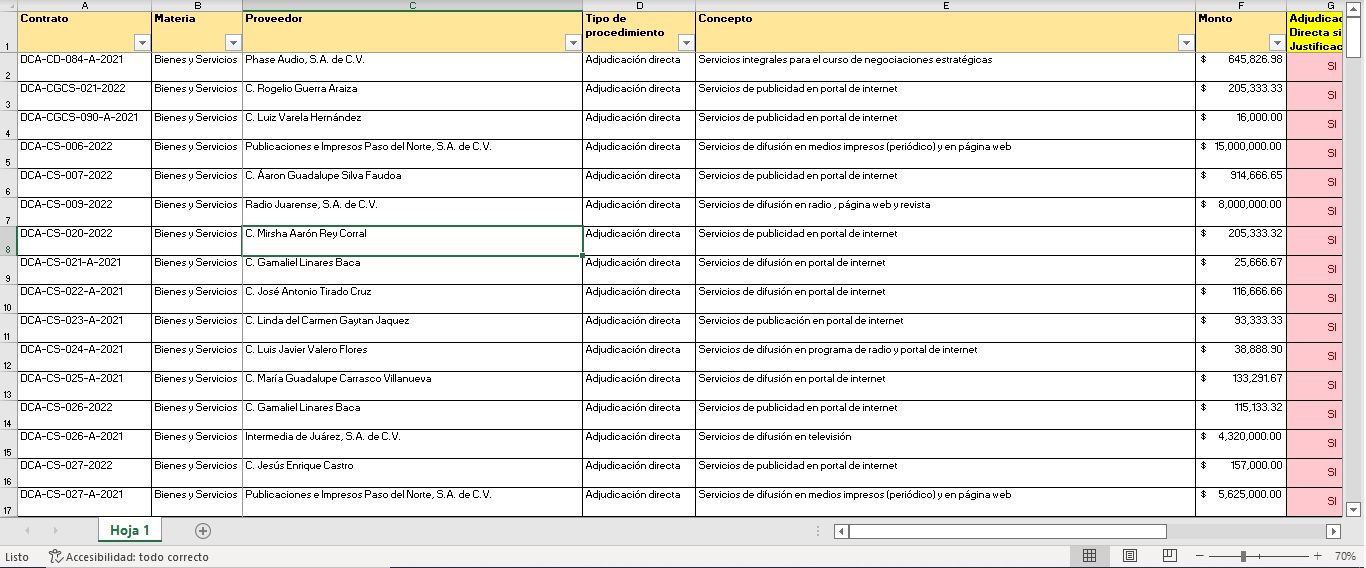Screen dimensions: 1366x568
Task: Click Accesibilidad: todo correcto status
Action: point(129,557)
